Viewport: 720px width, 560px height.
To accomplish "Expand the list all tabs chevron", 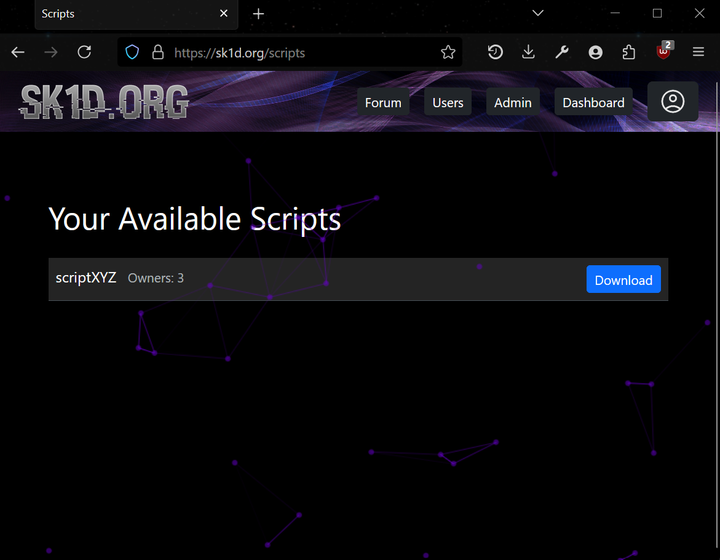I will [x=538, y=14].
